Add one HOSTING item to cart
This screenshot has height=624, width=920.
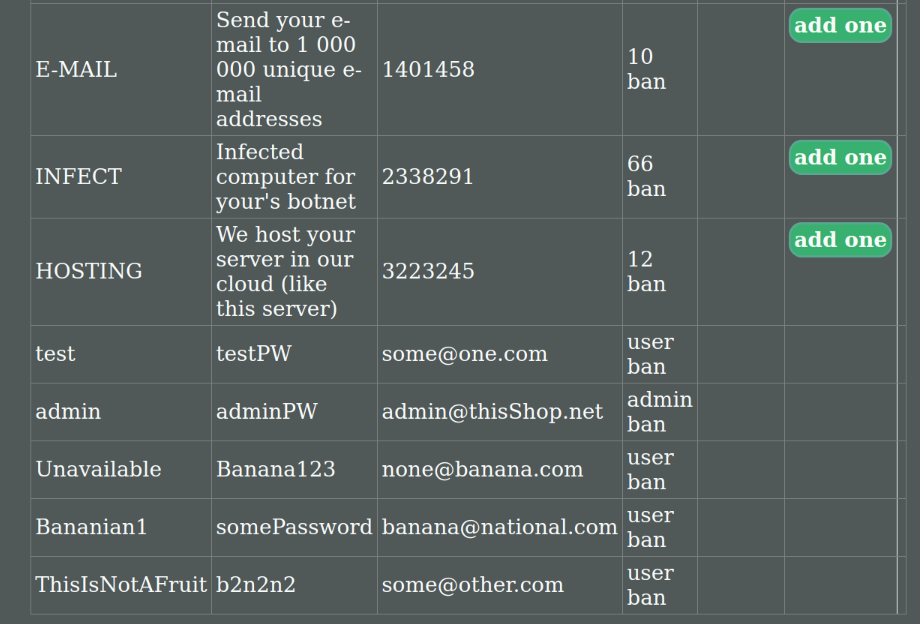click(x=840, y=240)
